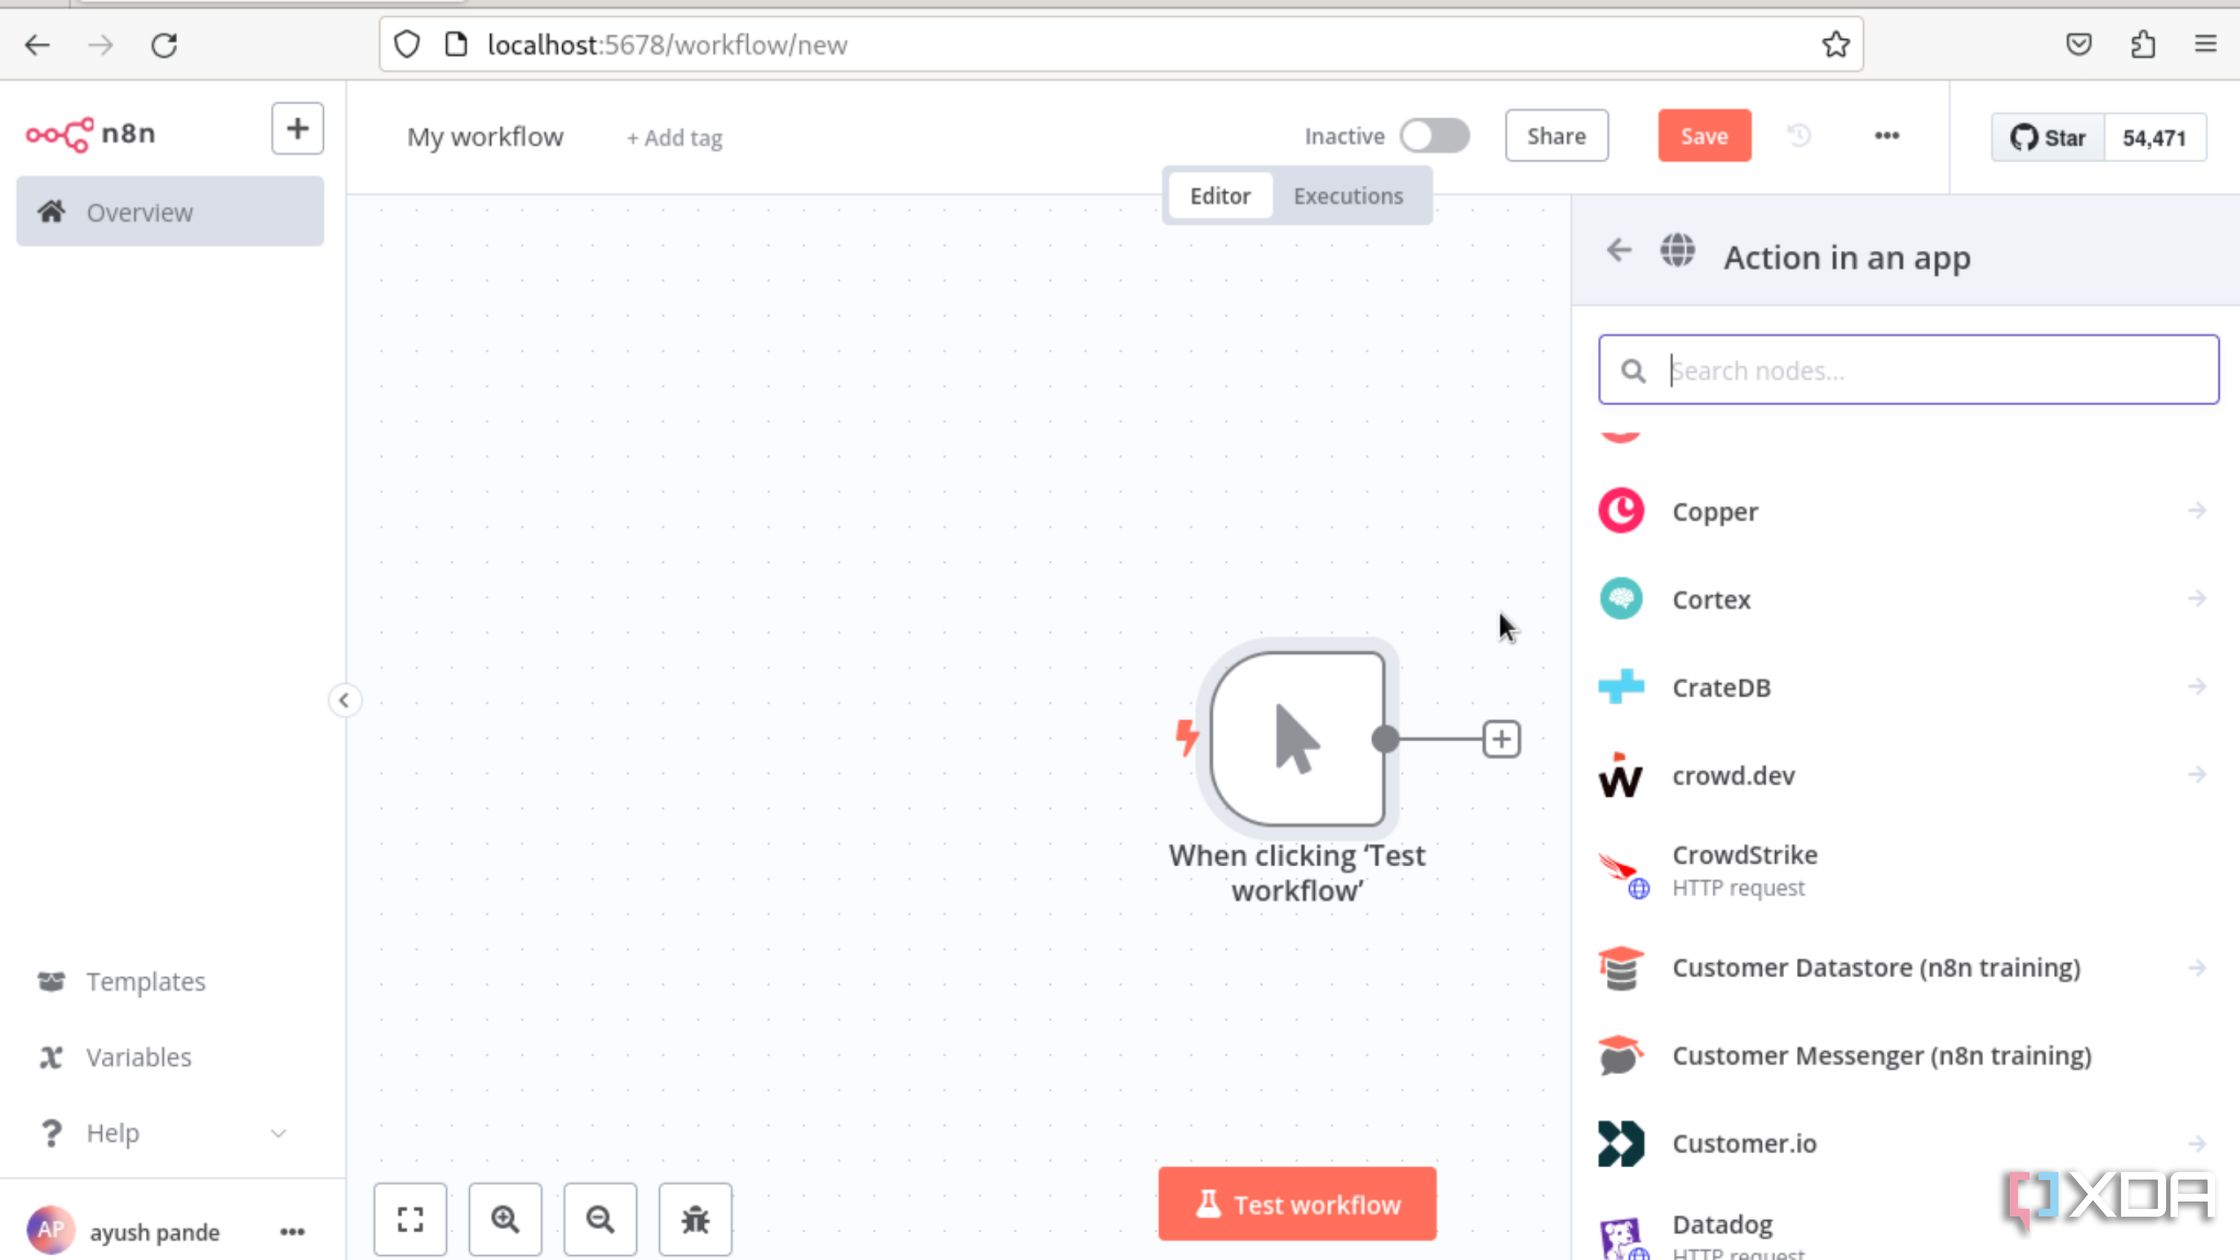
Task: Click the Share workflow button
Action: 1555,135
